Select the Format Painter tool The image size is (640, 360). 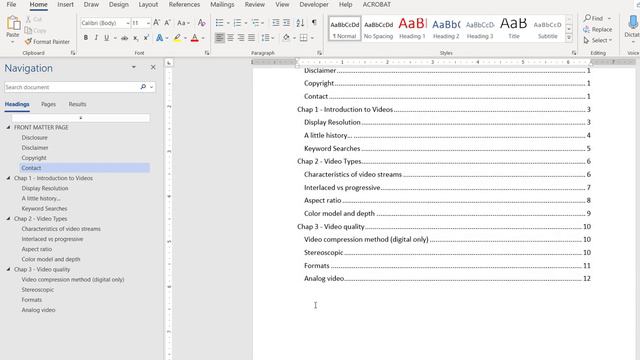[x=47, y=42]
